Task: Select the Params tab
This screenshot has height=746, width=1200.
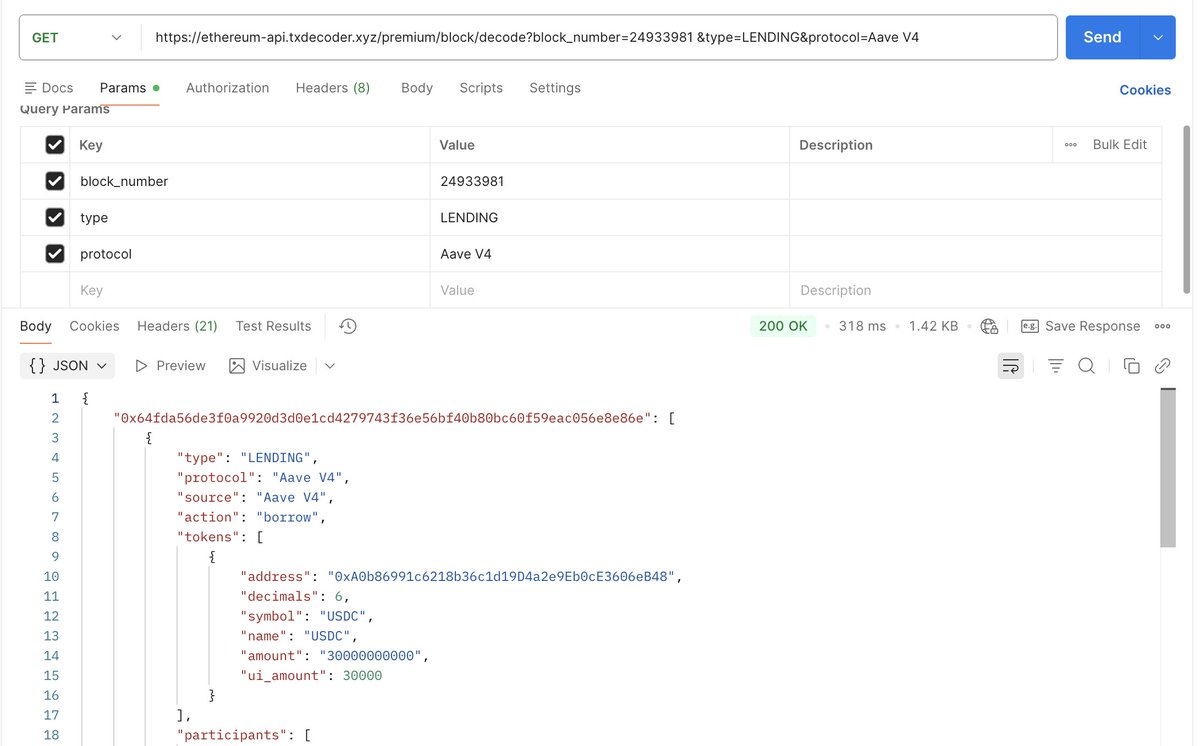Action: (129, 88)
